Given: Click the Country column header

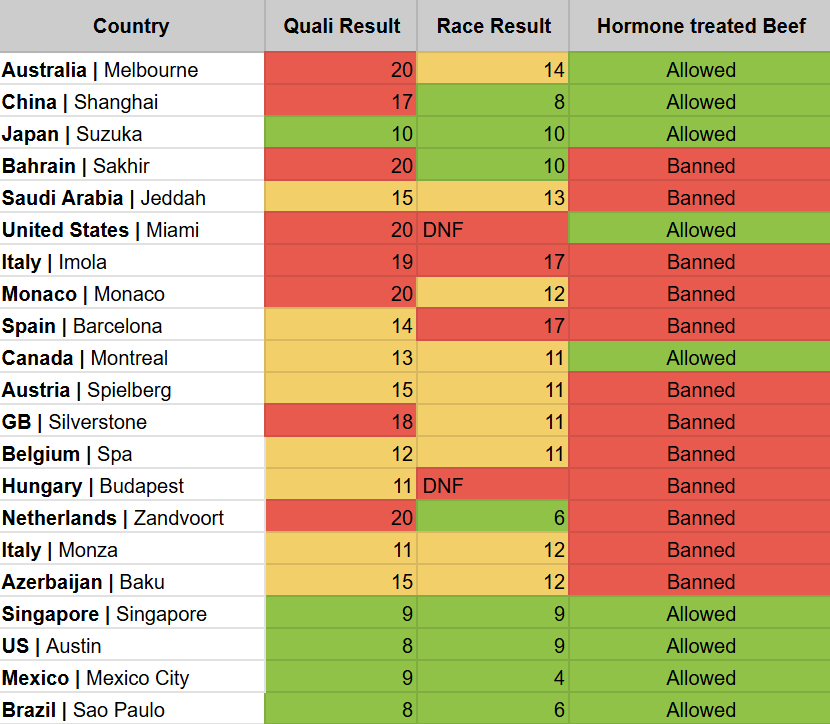Looking at the screenshot, I should click(131, 26).
